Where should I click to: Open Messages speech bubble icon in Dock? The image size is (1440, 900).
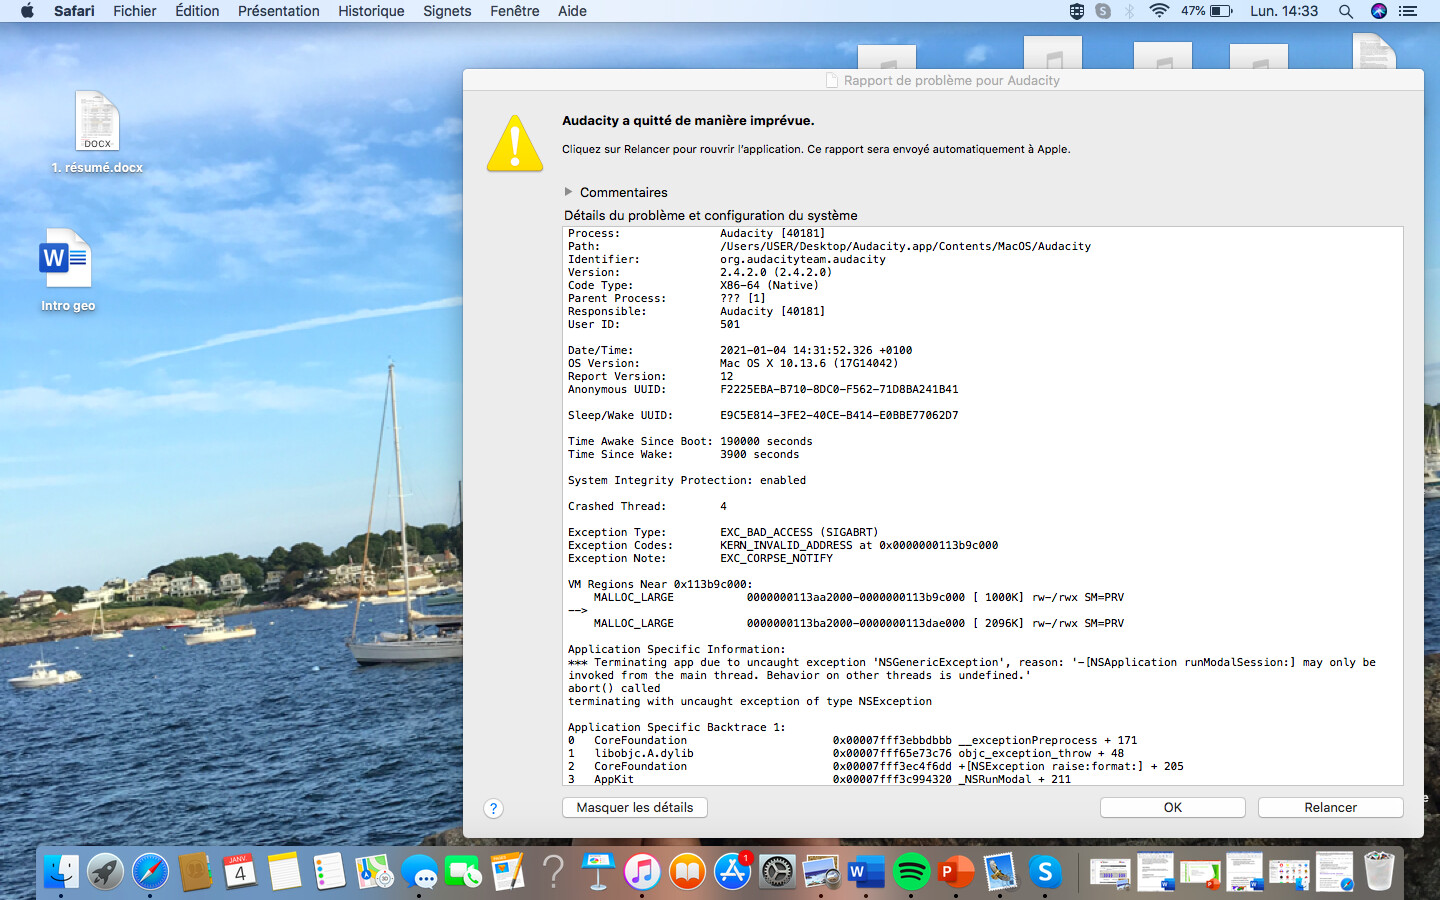tap(419, 872)
